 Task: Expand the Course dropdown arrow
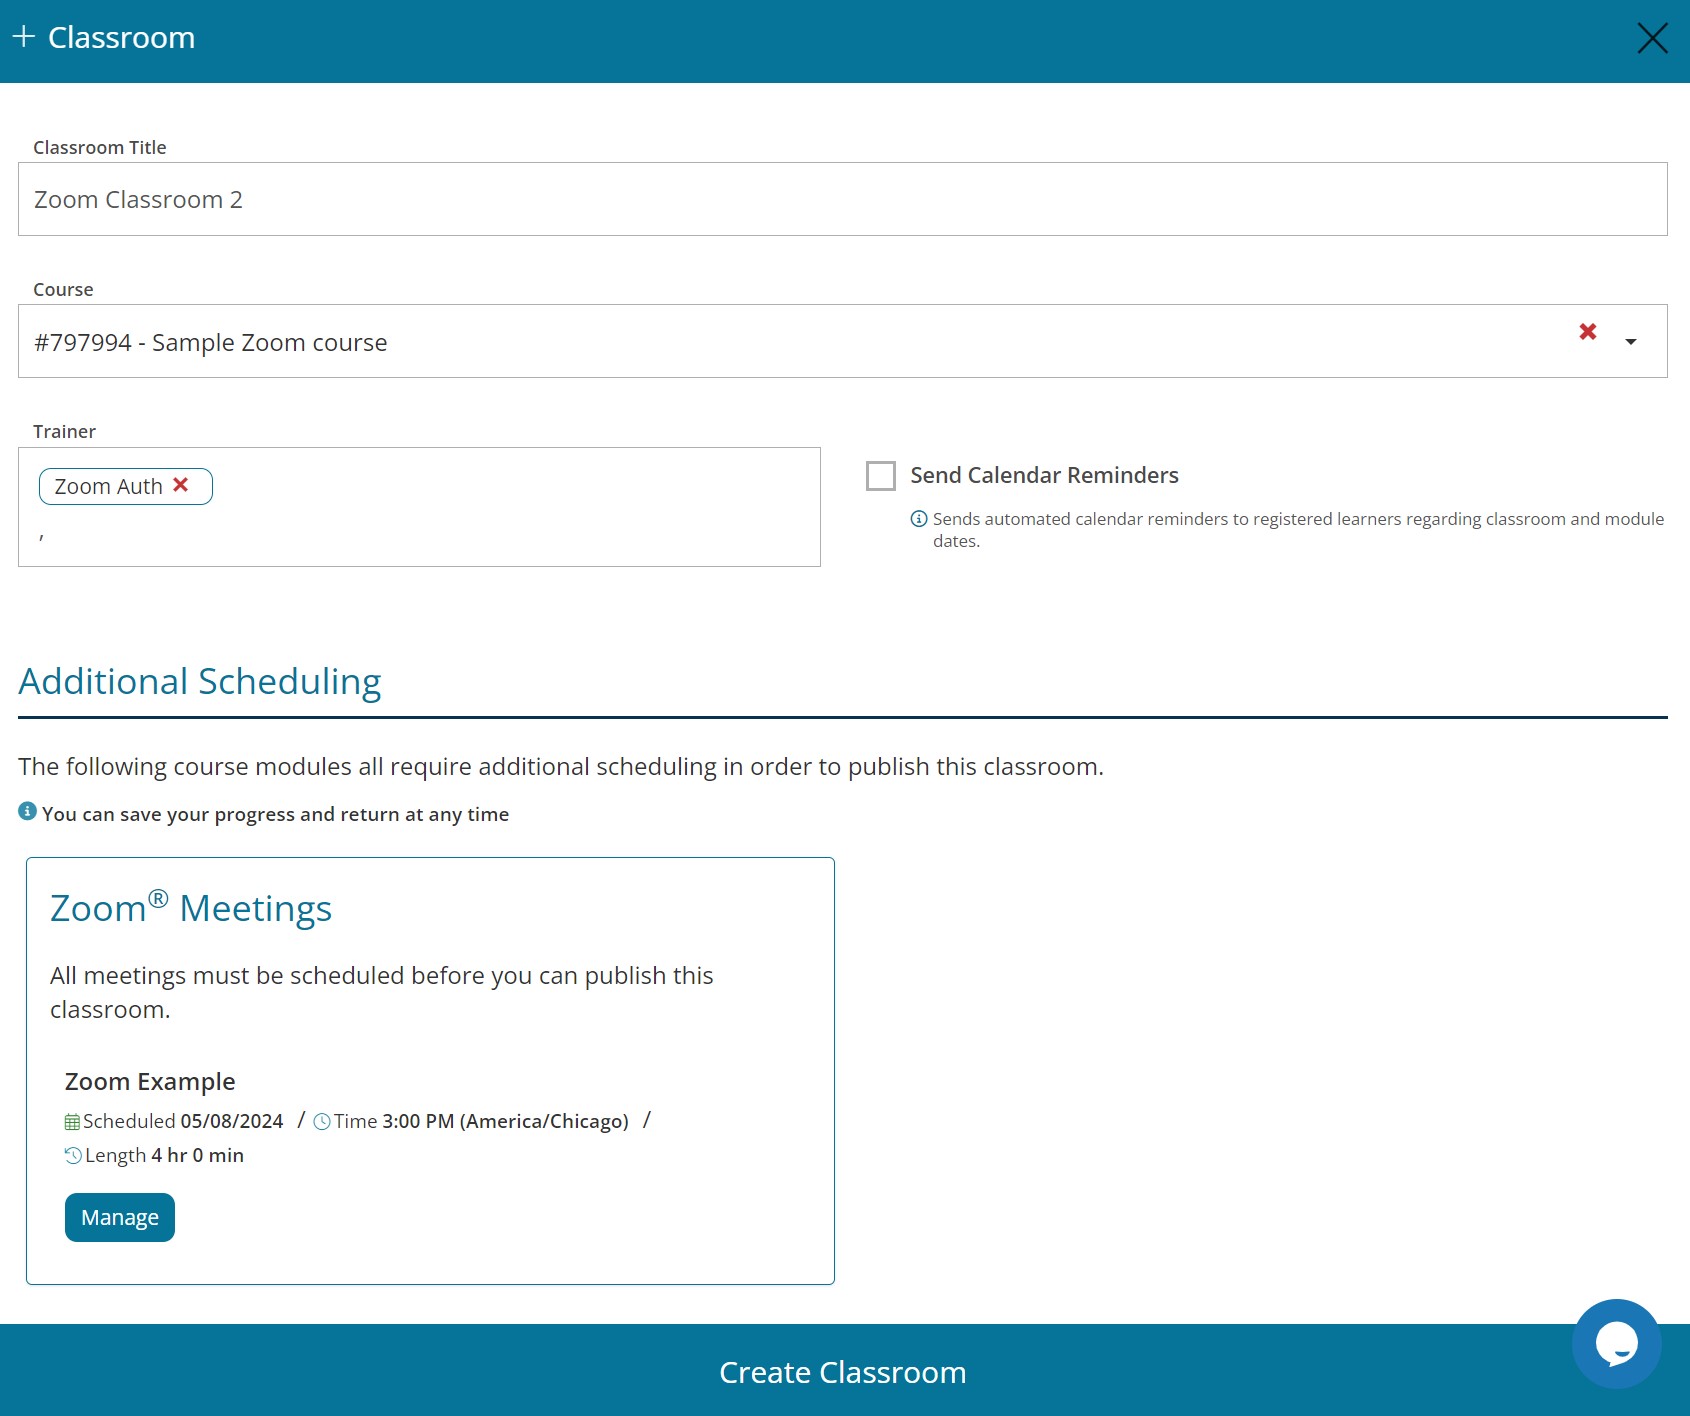[1631, 342]
